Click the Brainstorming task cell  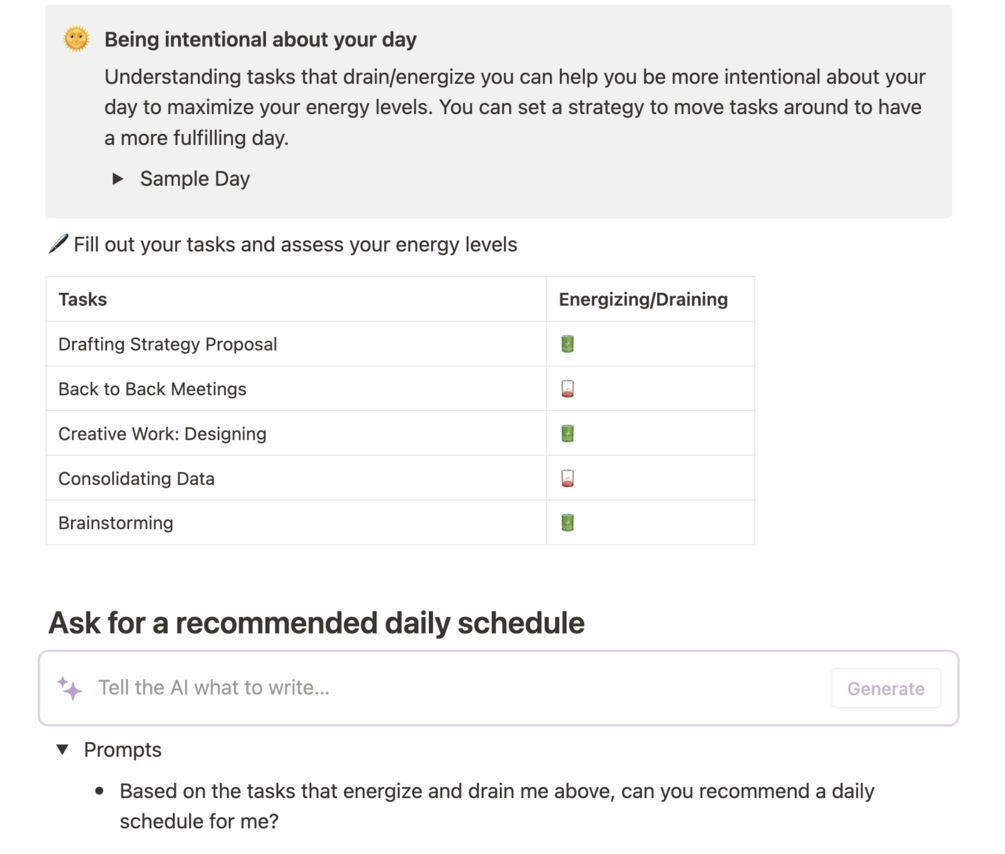pos(116,523)
